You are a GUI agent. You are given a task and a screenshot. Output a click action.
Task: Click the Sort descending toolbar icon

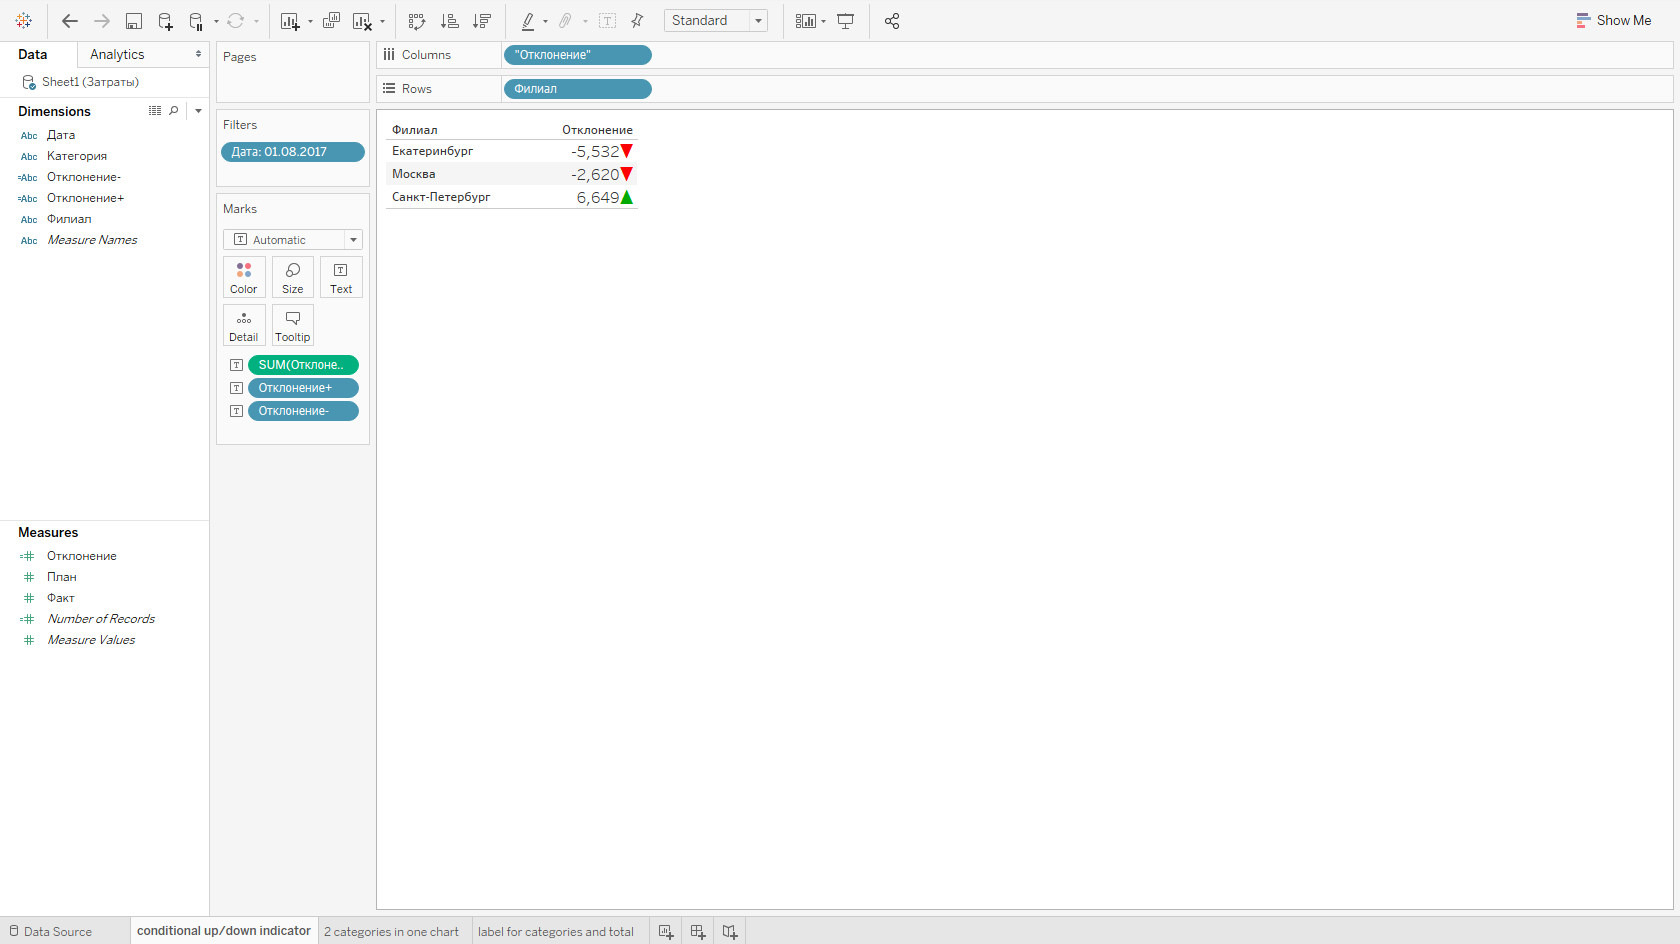(x=482, y=21)
